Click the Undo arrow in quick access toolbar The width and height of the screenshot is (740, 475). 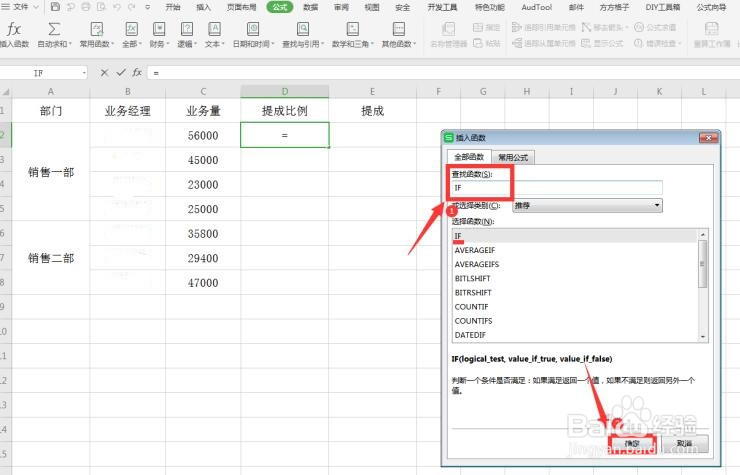(117, 7)
